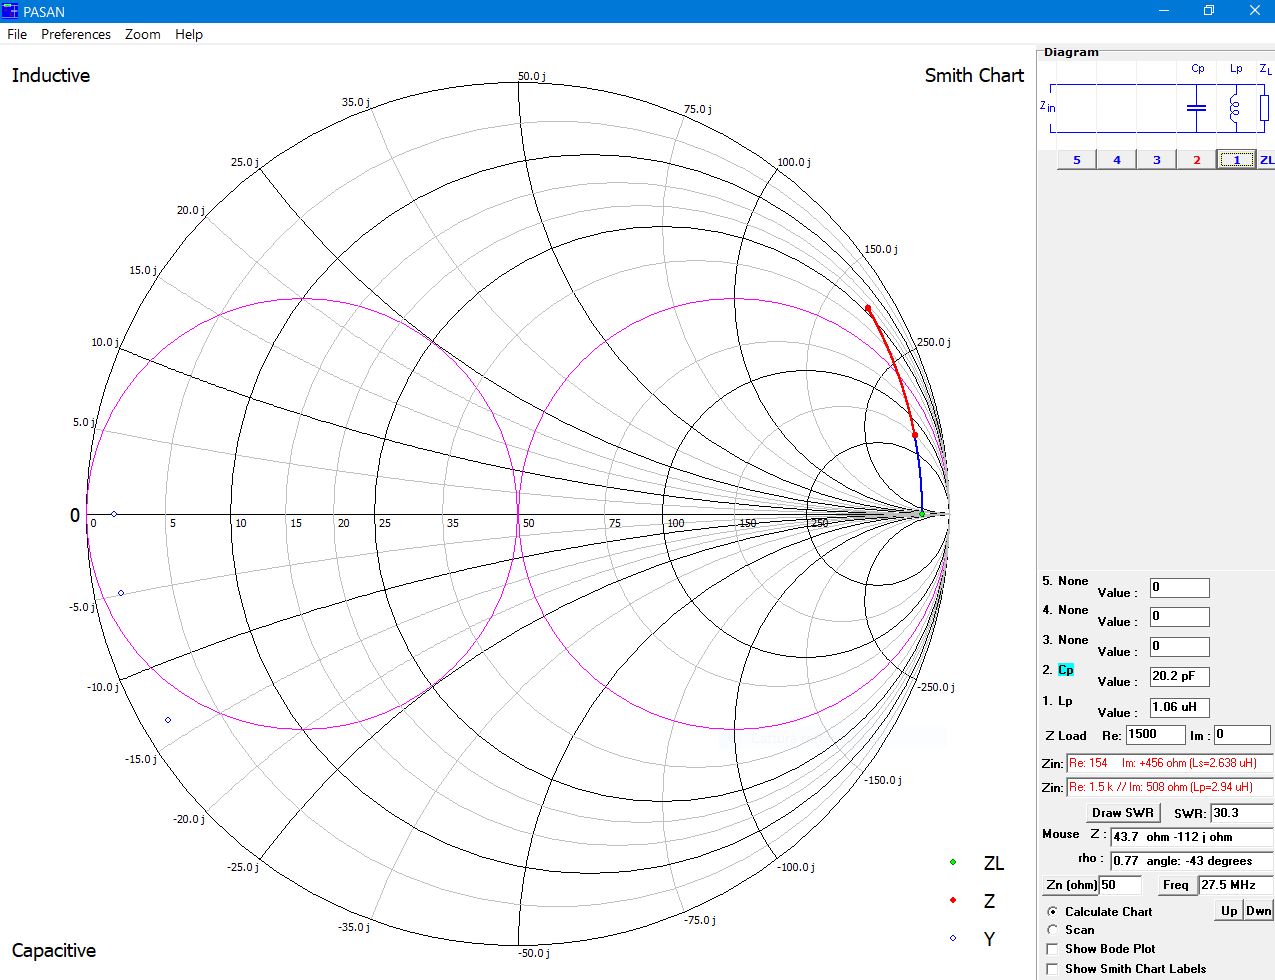Click the Draw SWR button

(1123, 813)
